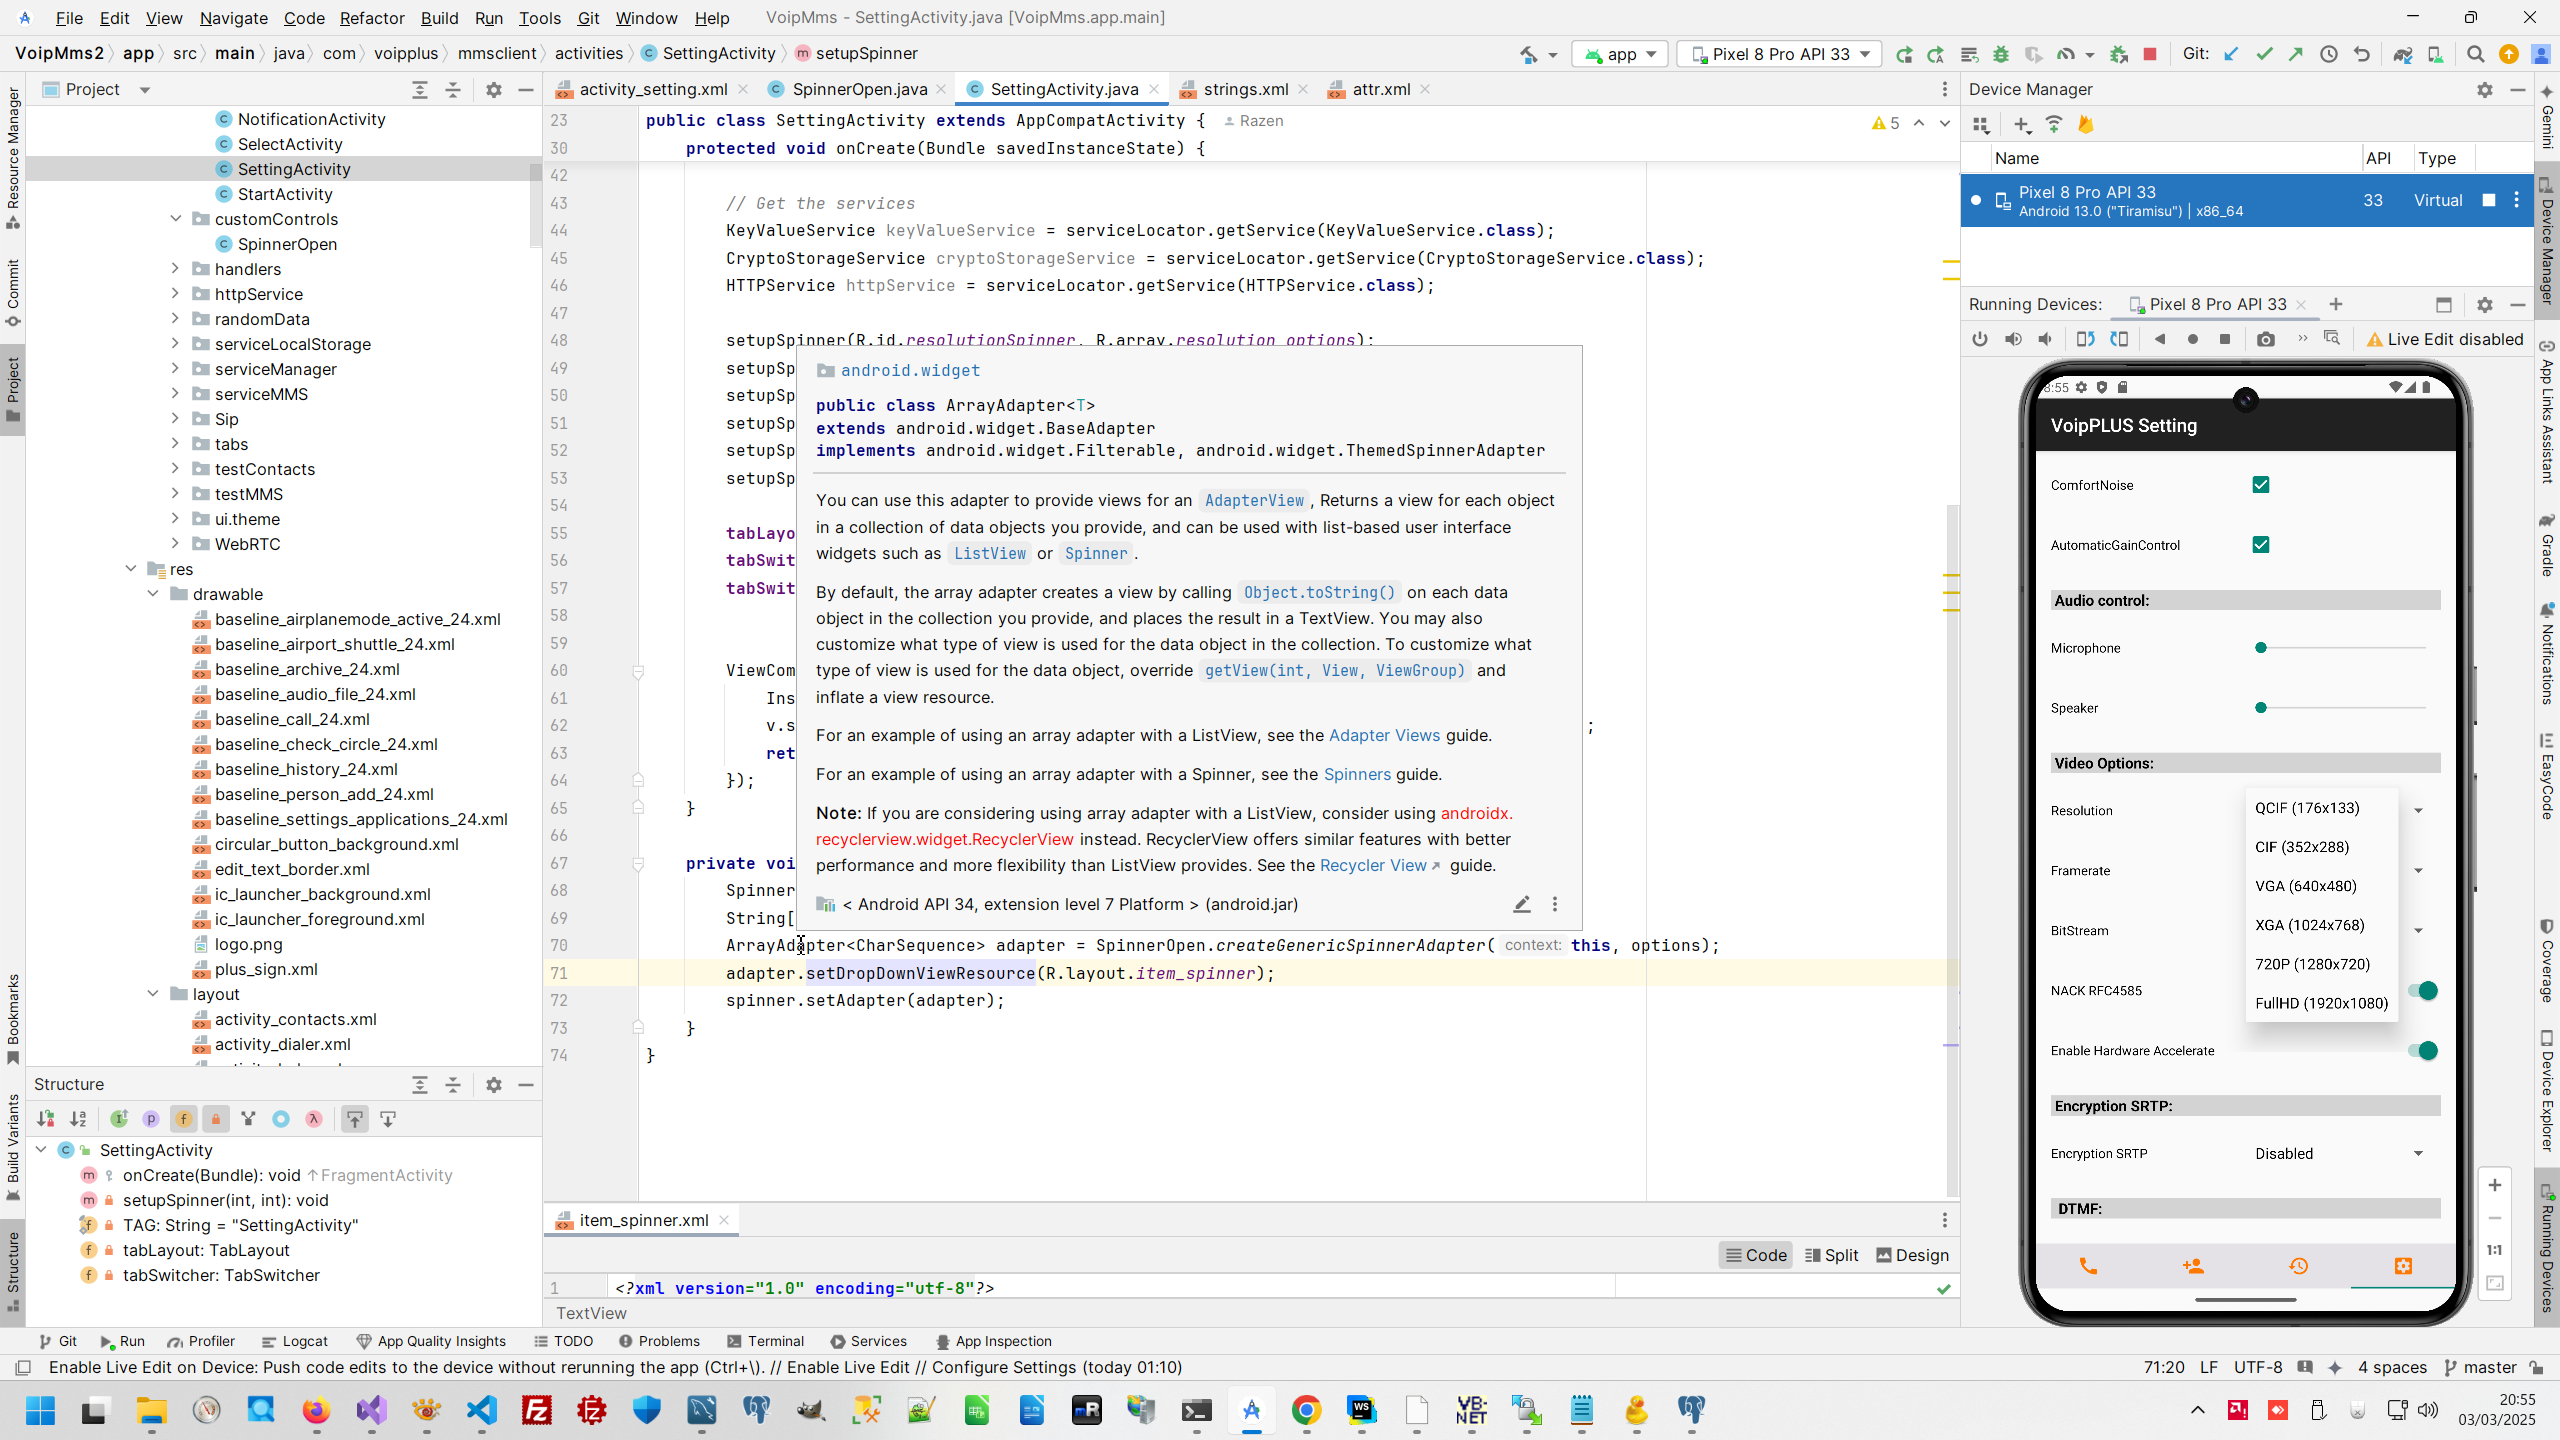Open Search Everywhere magnifier icon

[2475, 54]
